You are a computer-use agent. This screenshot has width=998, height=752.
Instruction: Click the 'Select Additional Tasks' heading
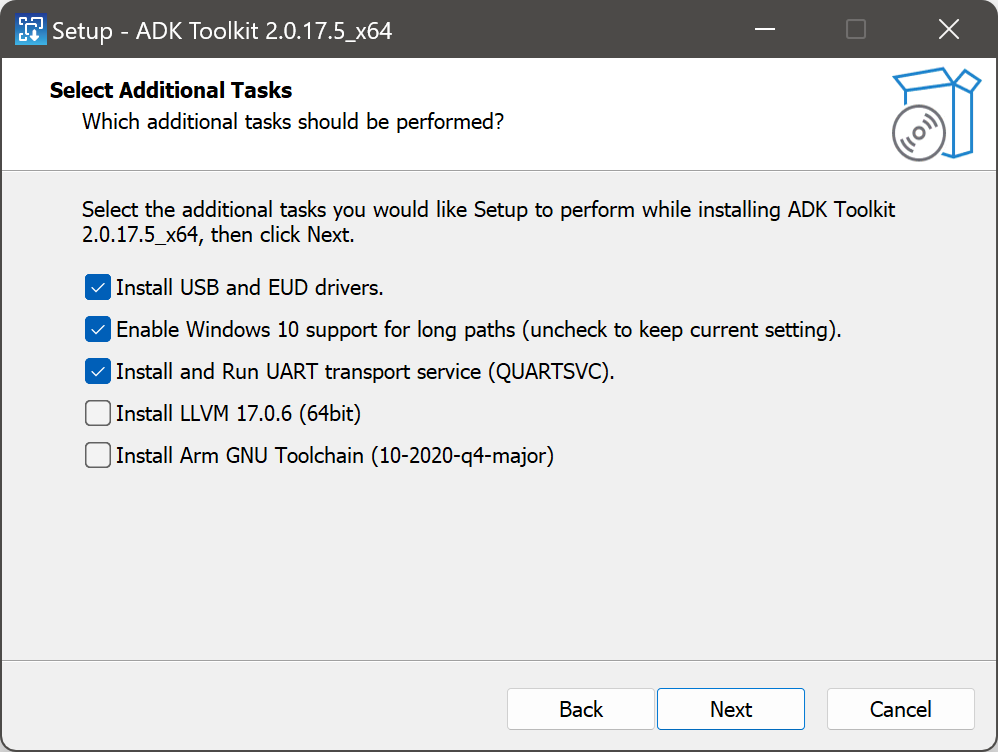click(x=171, y=91)
